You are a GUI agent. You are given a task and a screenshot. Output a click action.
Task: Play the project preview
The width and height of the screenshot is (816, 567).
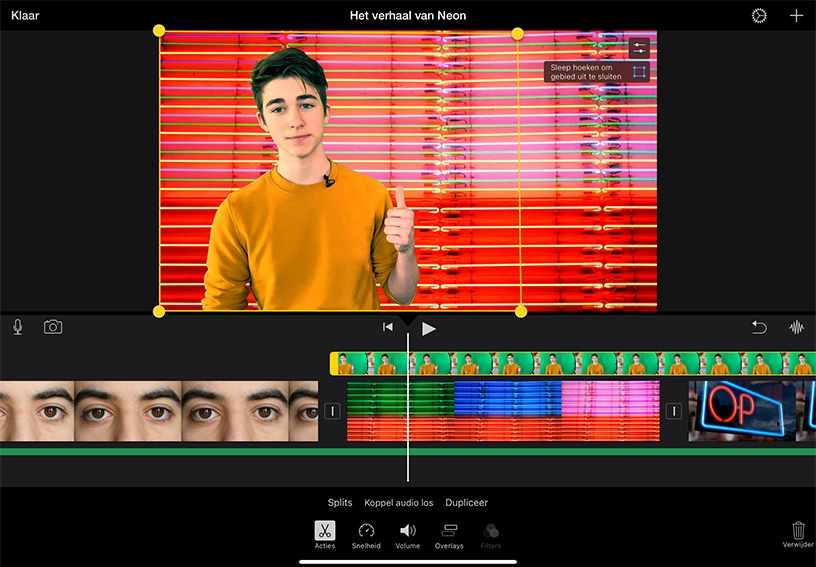(x=428, y=328)
